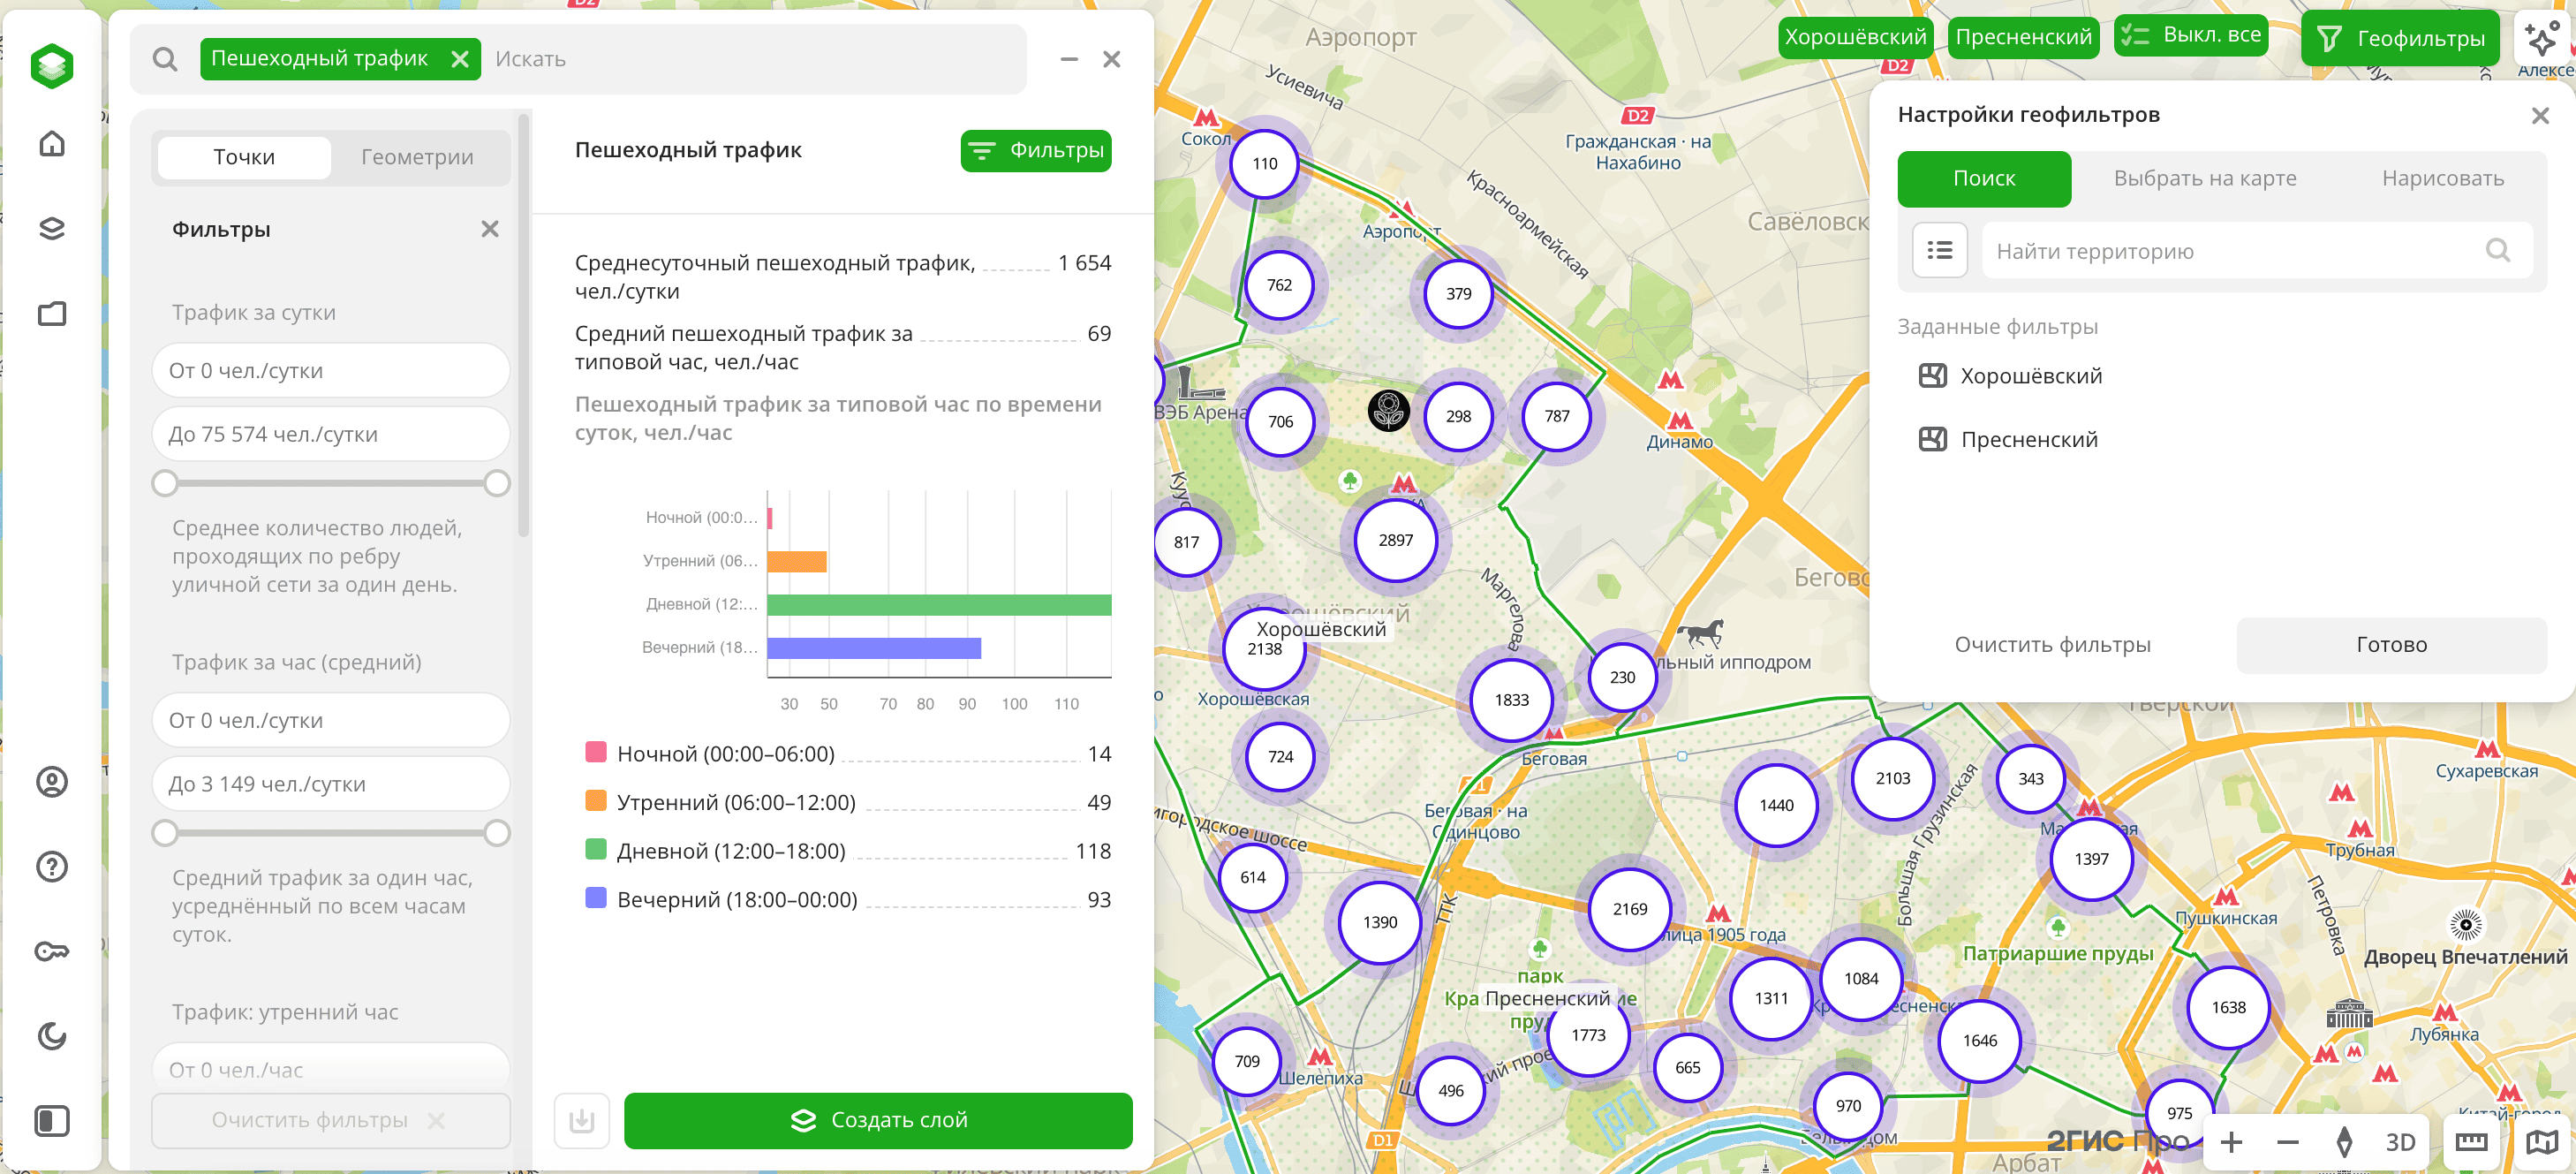Click the API key icon in sidebar
This screenshot has width=2576, height=1174.
52,951
